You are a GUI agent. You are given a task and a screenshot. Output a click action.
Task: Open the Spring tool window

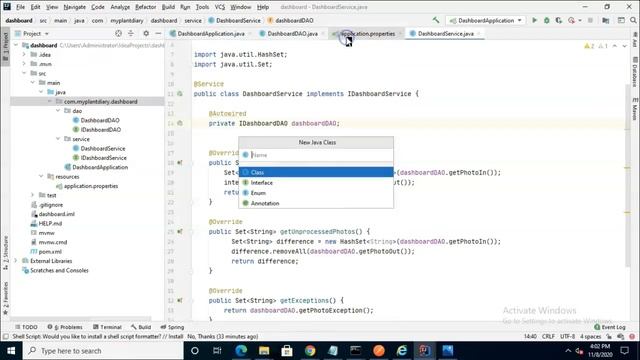point(172,327)
